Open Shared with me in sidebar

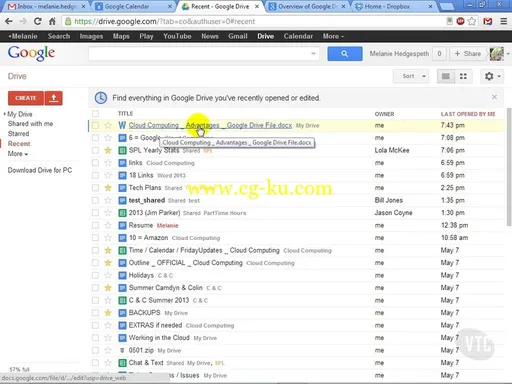[30, 124]
